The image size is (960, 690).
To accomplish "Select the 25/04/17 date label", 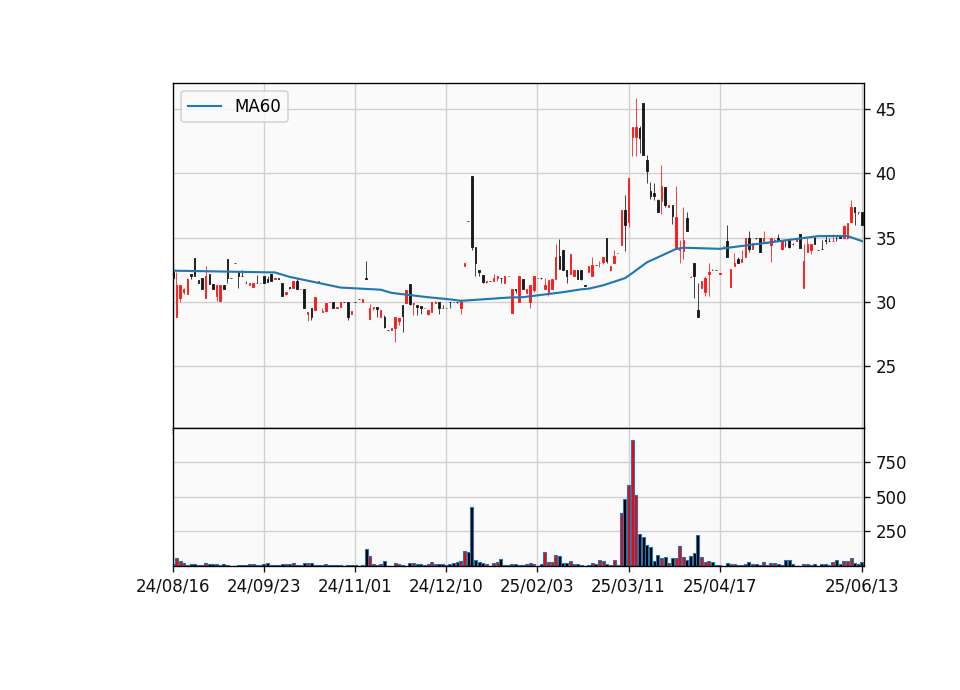I will click(719, 586).
